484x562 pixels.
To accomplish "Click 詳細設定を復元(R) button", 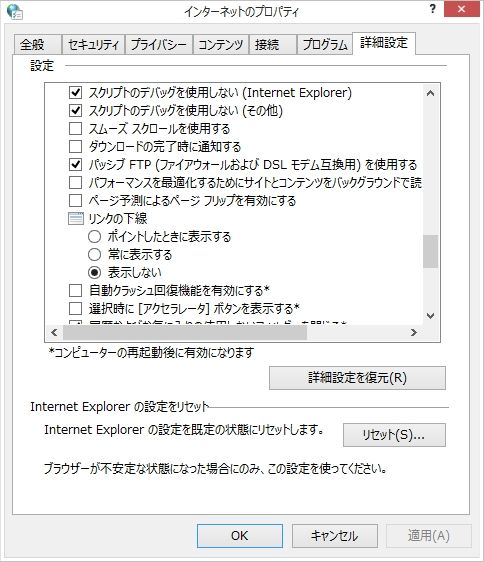I will pyautogui.click(x=357, y=378).
